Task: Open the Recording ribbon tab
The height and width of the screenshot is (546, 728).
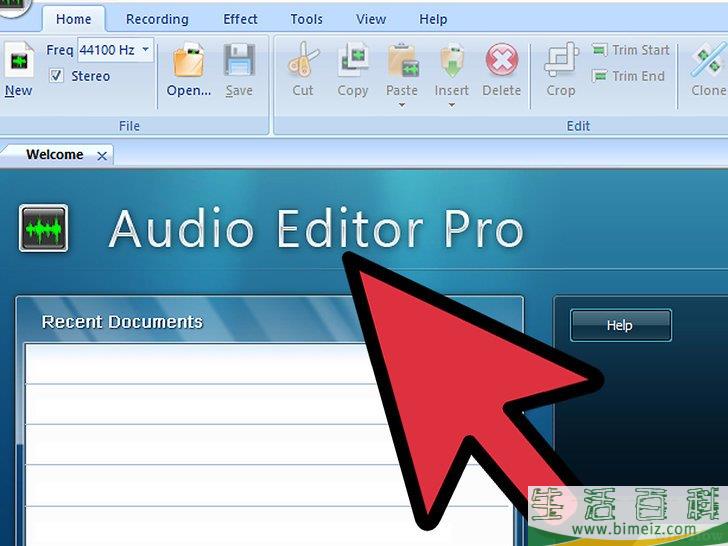Action: pos(157,19)
